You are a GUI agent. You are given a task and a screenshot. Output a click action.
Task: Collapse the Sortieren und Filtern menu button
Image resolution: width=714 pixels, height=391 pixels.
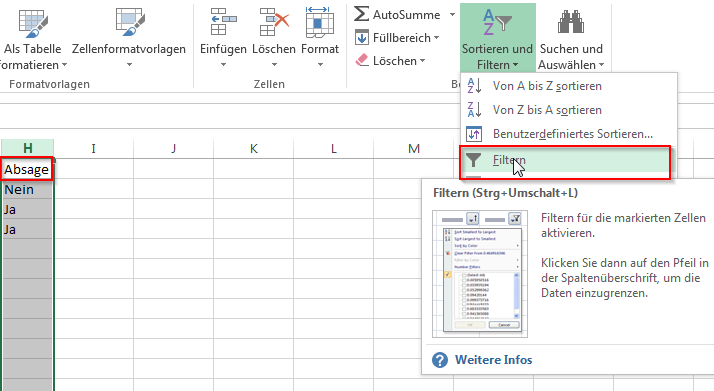(497, 38)
